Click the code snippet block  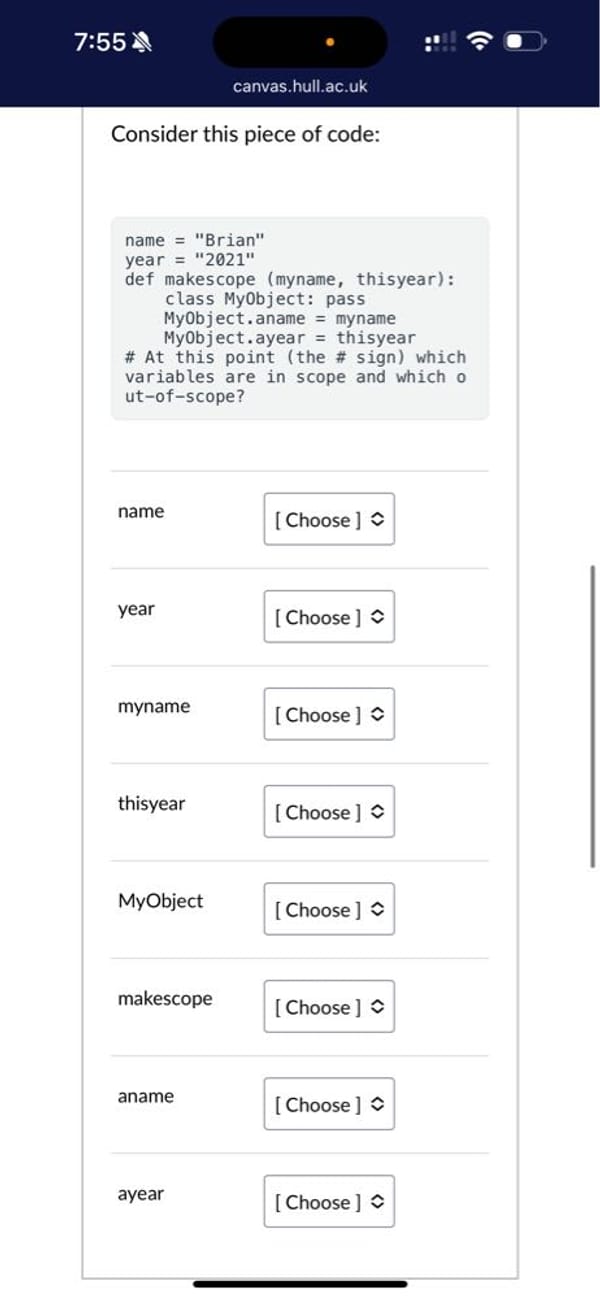(x=300, y=318)
